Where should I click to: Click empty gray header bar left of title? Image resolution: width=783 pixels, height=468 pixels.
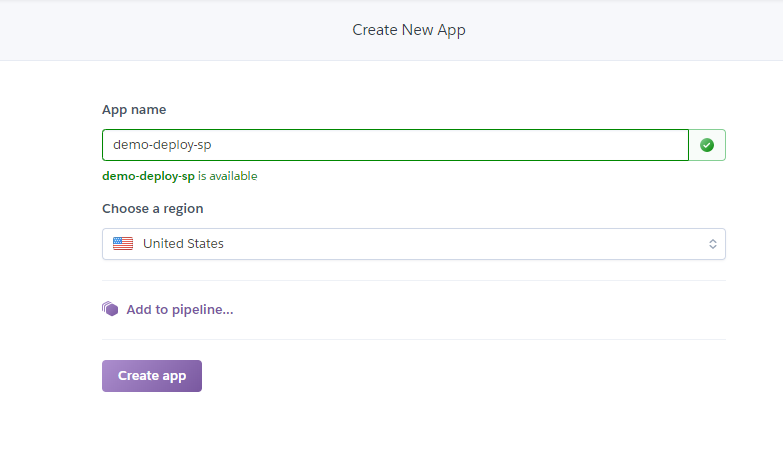coord(150,30)
